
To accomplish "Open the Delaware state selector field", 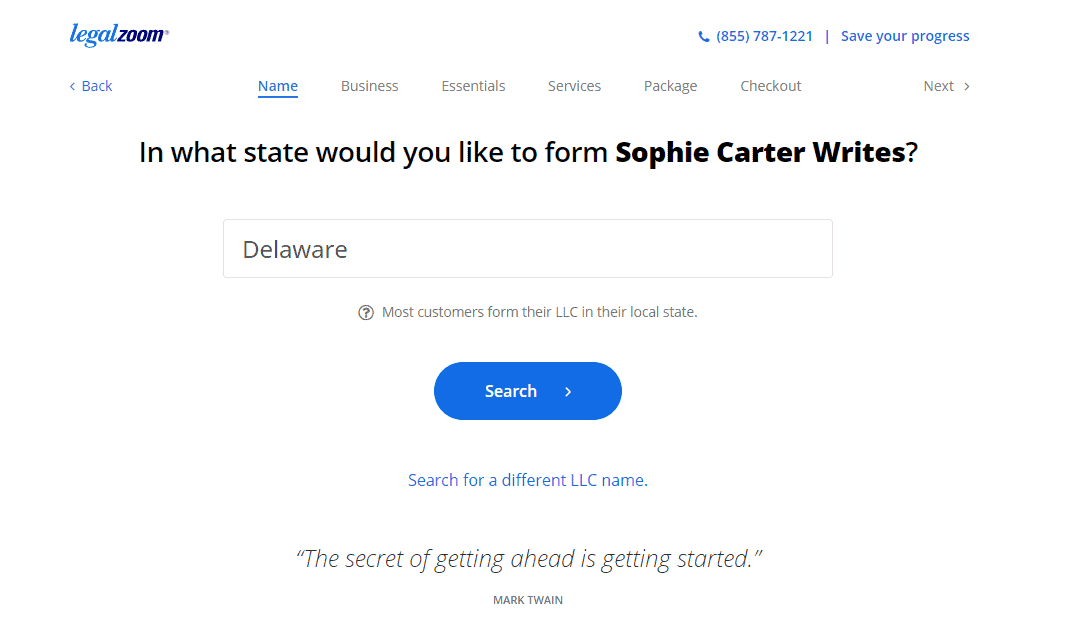I will coord(528,249).
